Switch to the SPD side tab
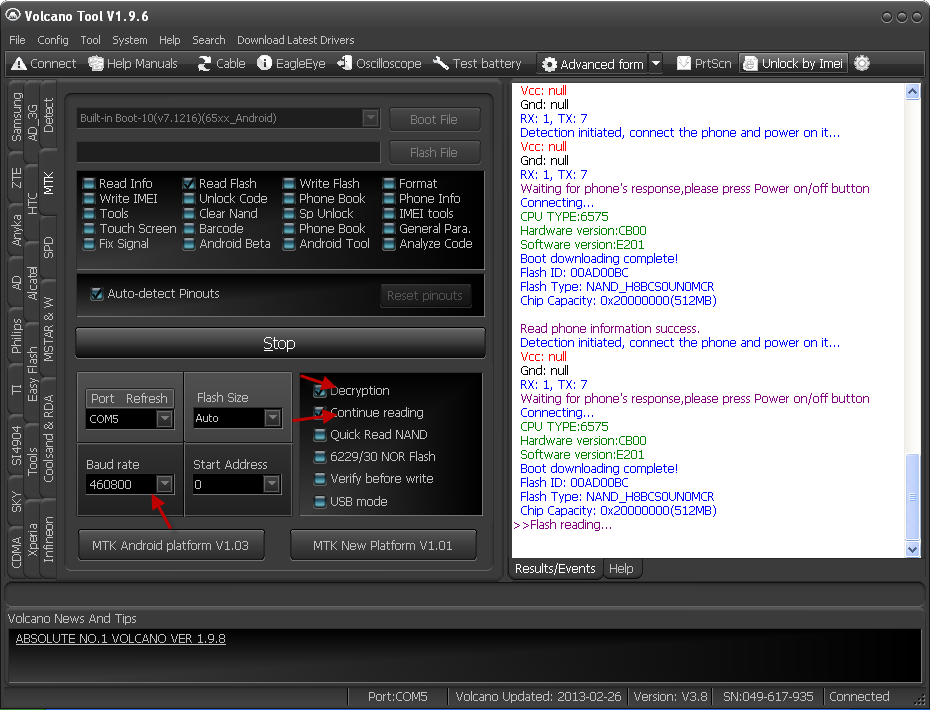This screenshot has height=710, width=930. 49,247
